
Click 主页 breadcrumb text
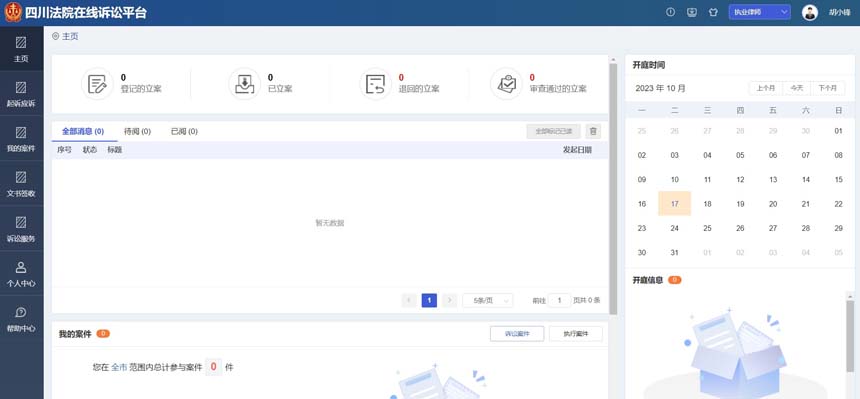[x=70, y=36]
